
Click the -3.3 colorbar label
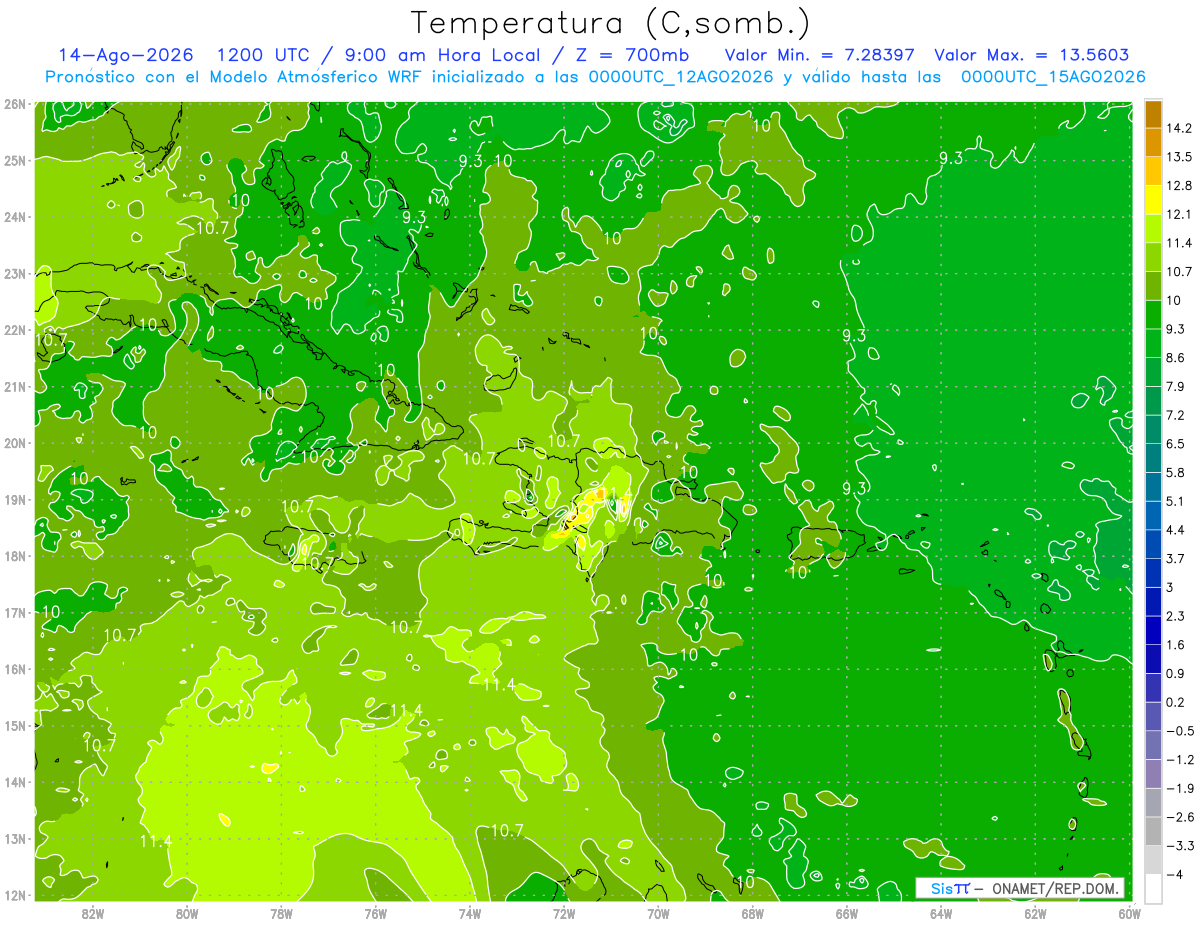click(x=1178, y=846)
